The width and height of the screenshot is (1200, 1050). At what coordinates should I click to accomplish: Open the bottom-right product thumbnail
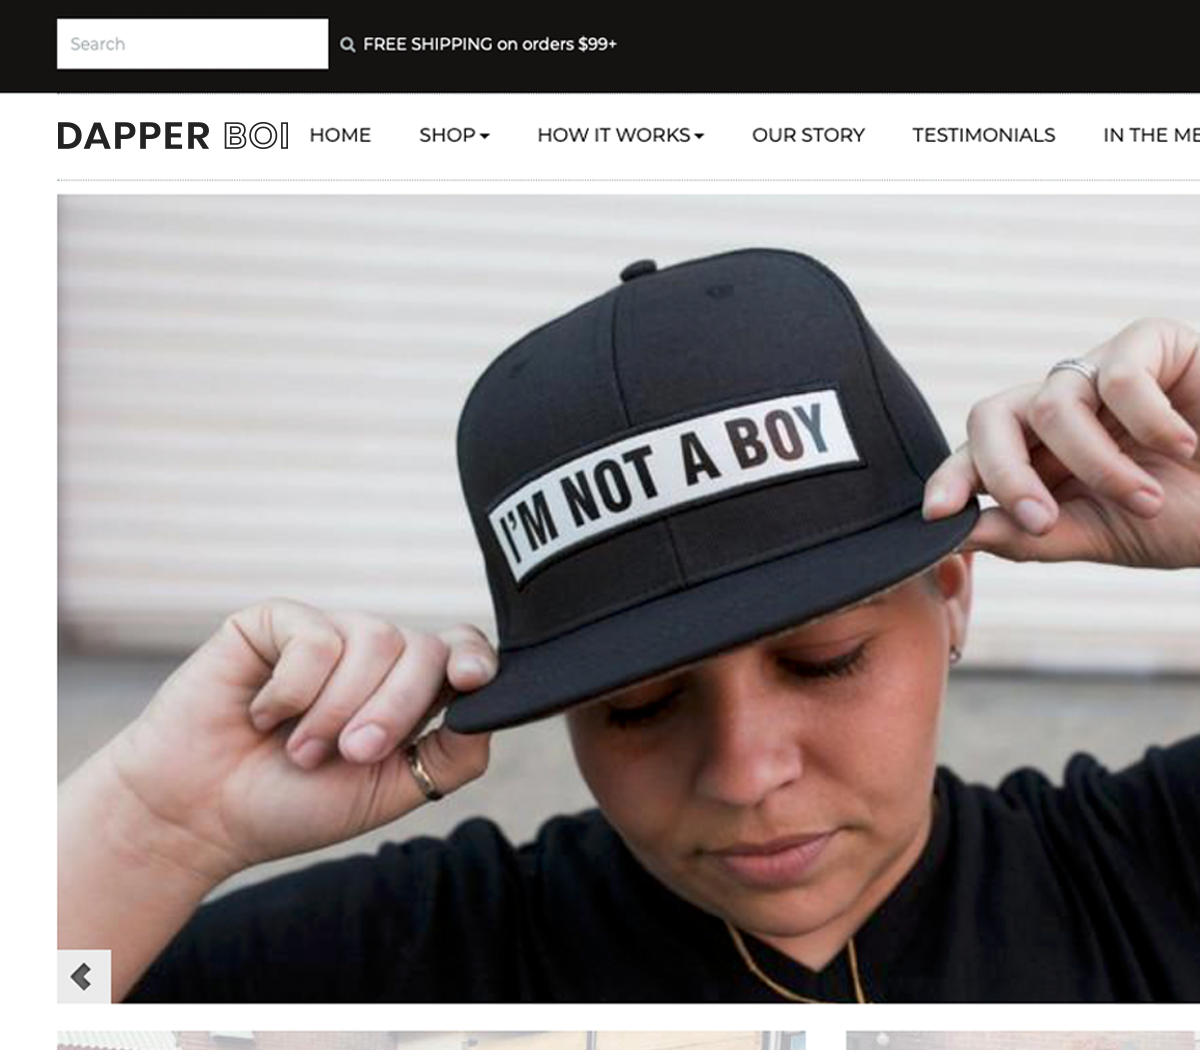pos(1023,1040)
